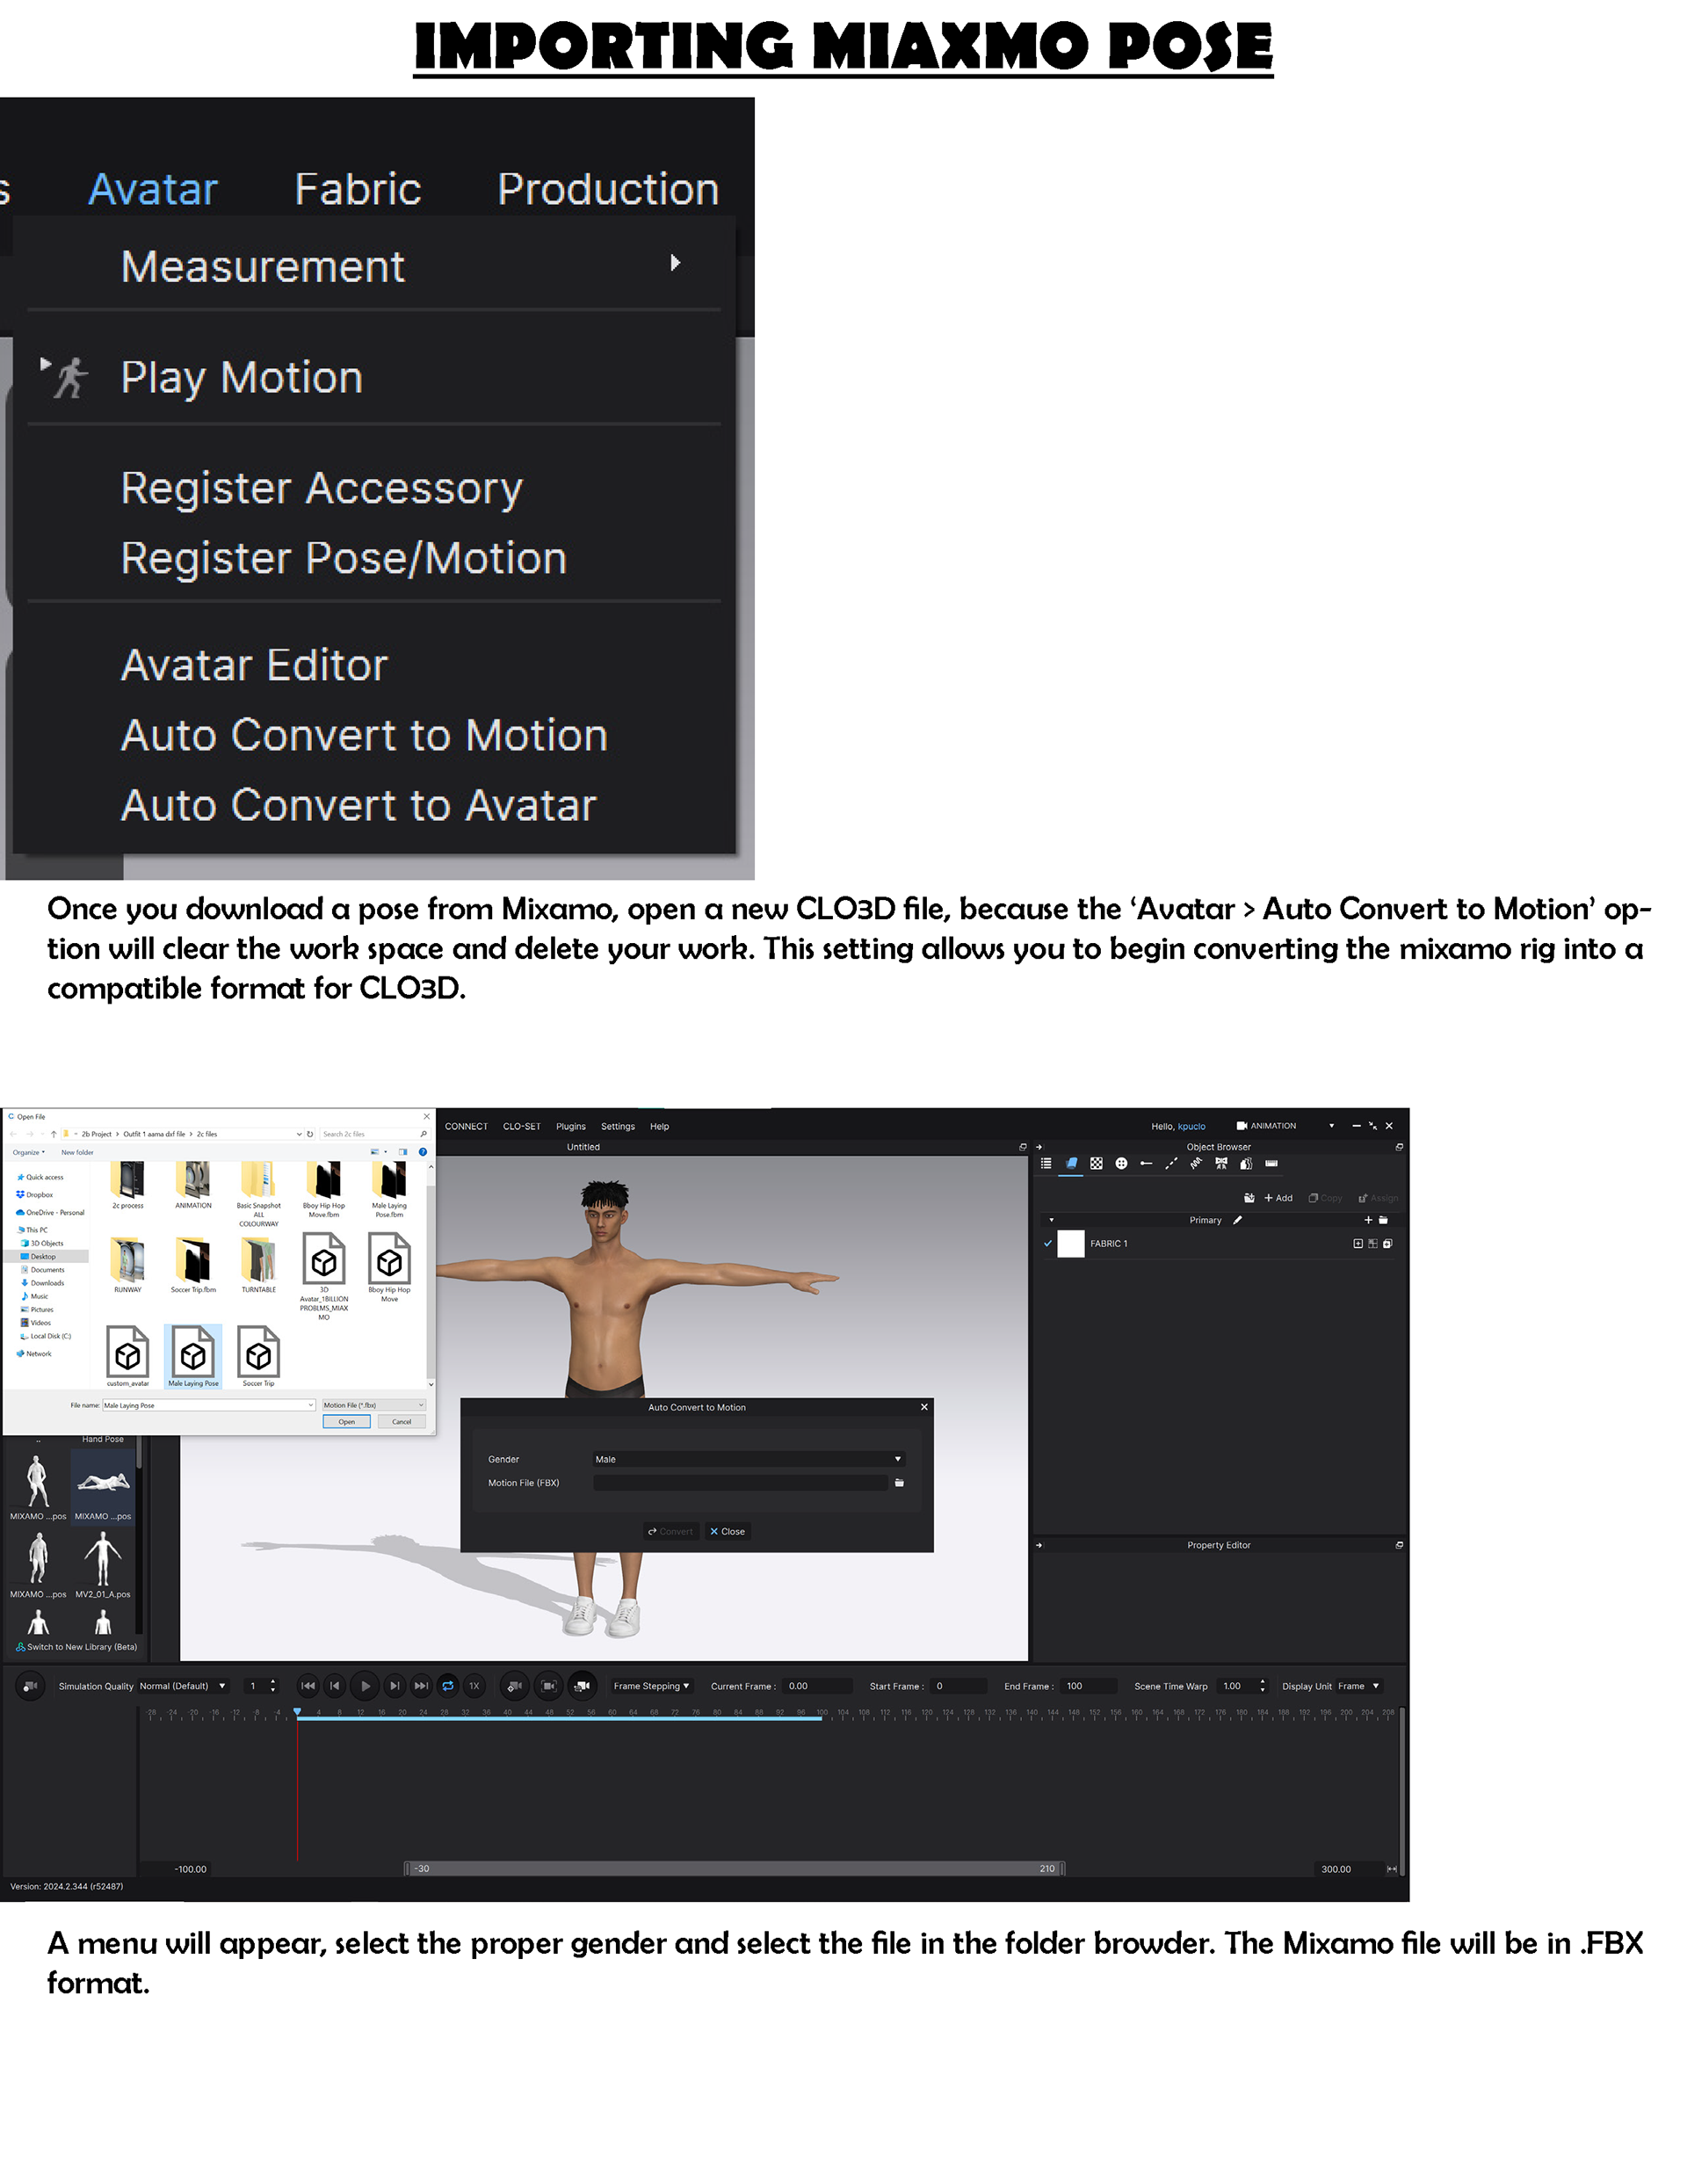Select Male Laying Pose file
Image resolution: width=1687 pixels, height=2184 pixels.
pos(193,1357)
